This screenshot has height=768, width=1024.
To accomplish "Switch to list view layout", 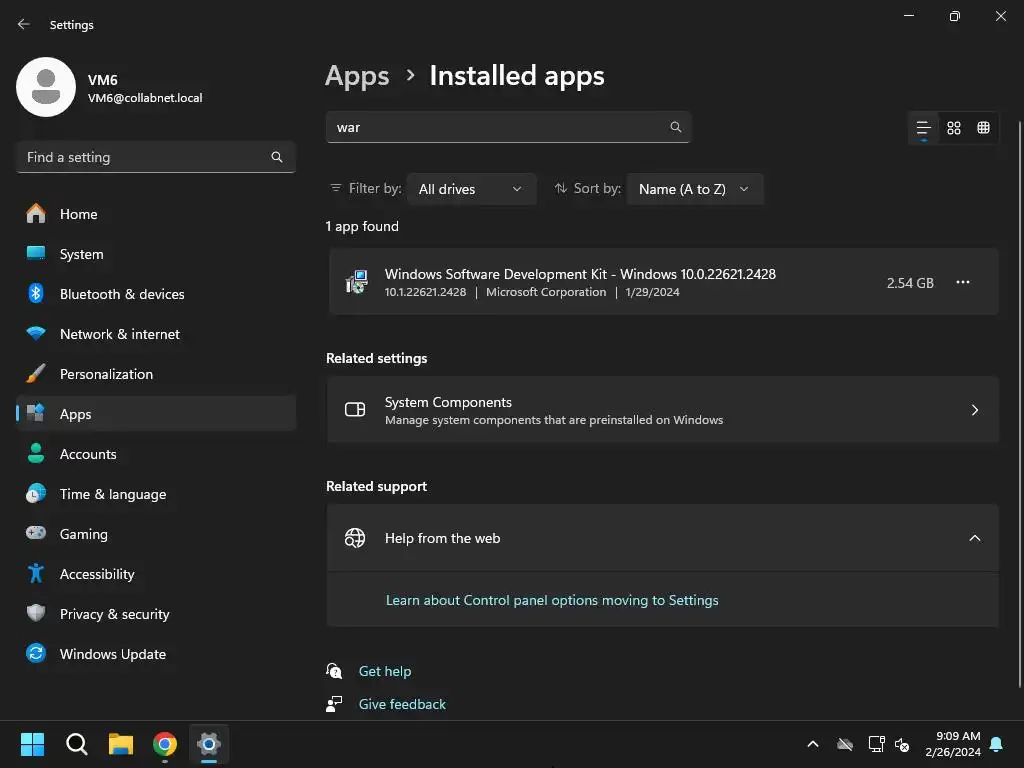I will point(924,128).
